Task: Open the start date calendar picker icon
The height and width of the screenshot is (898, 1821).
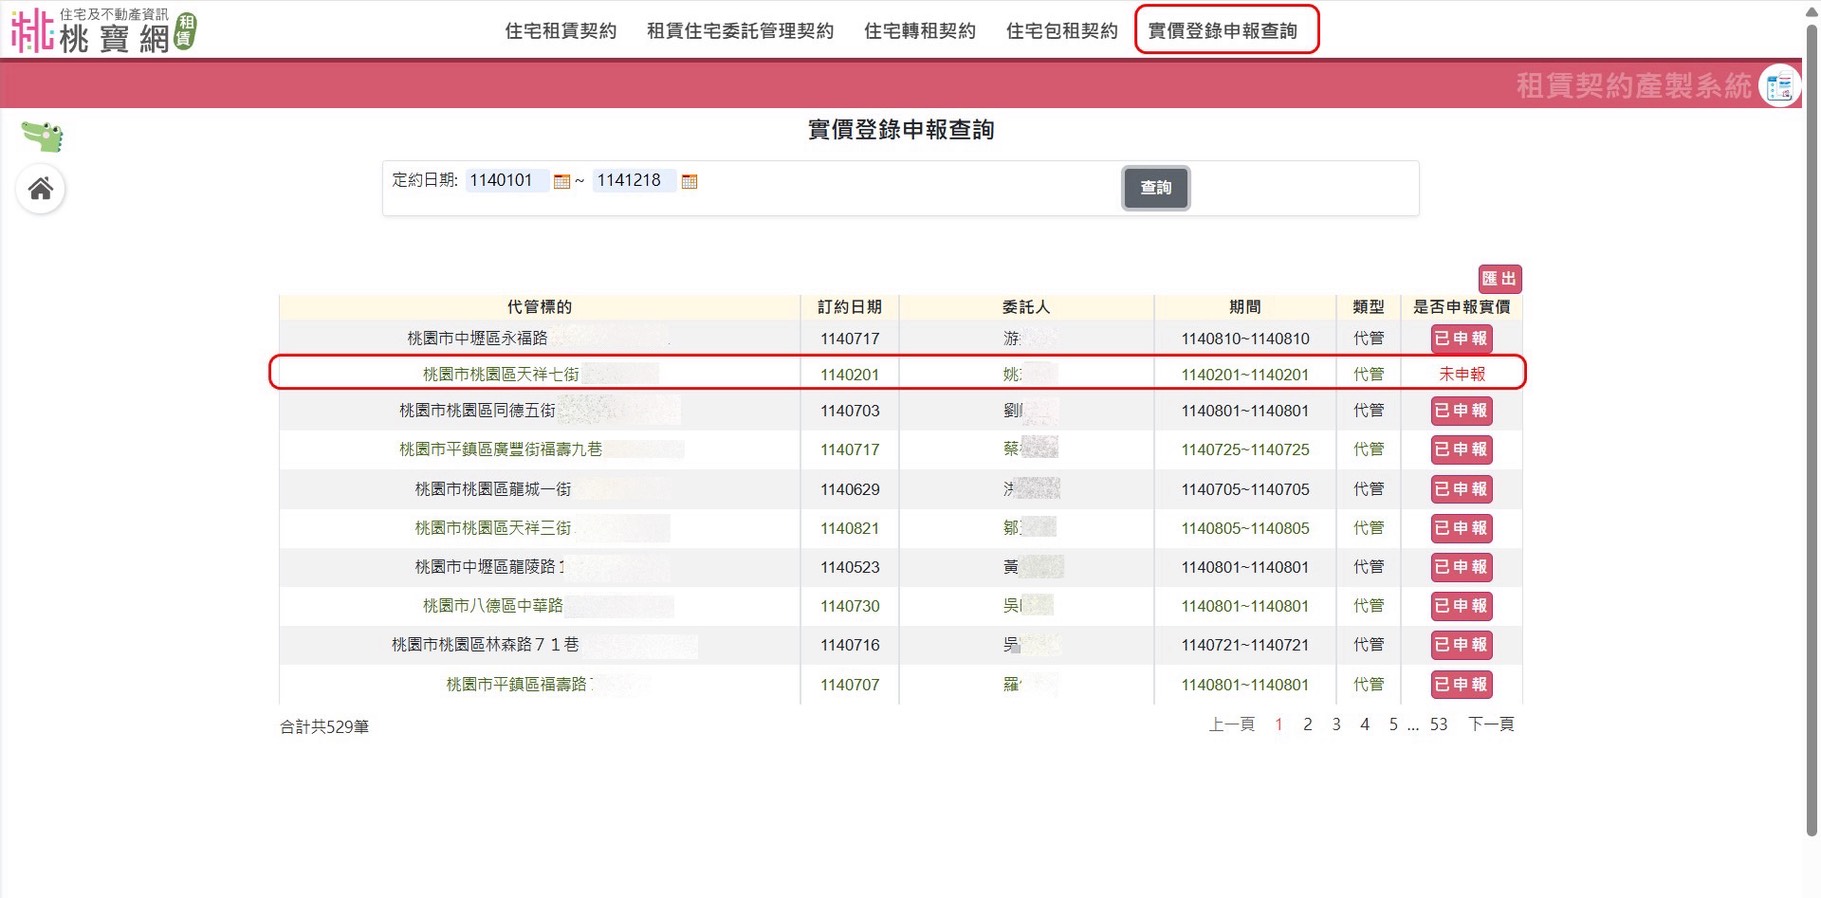Action: click(x=562, y=181)
